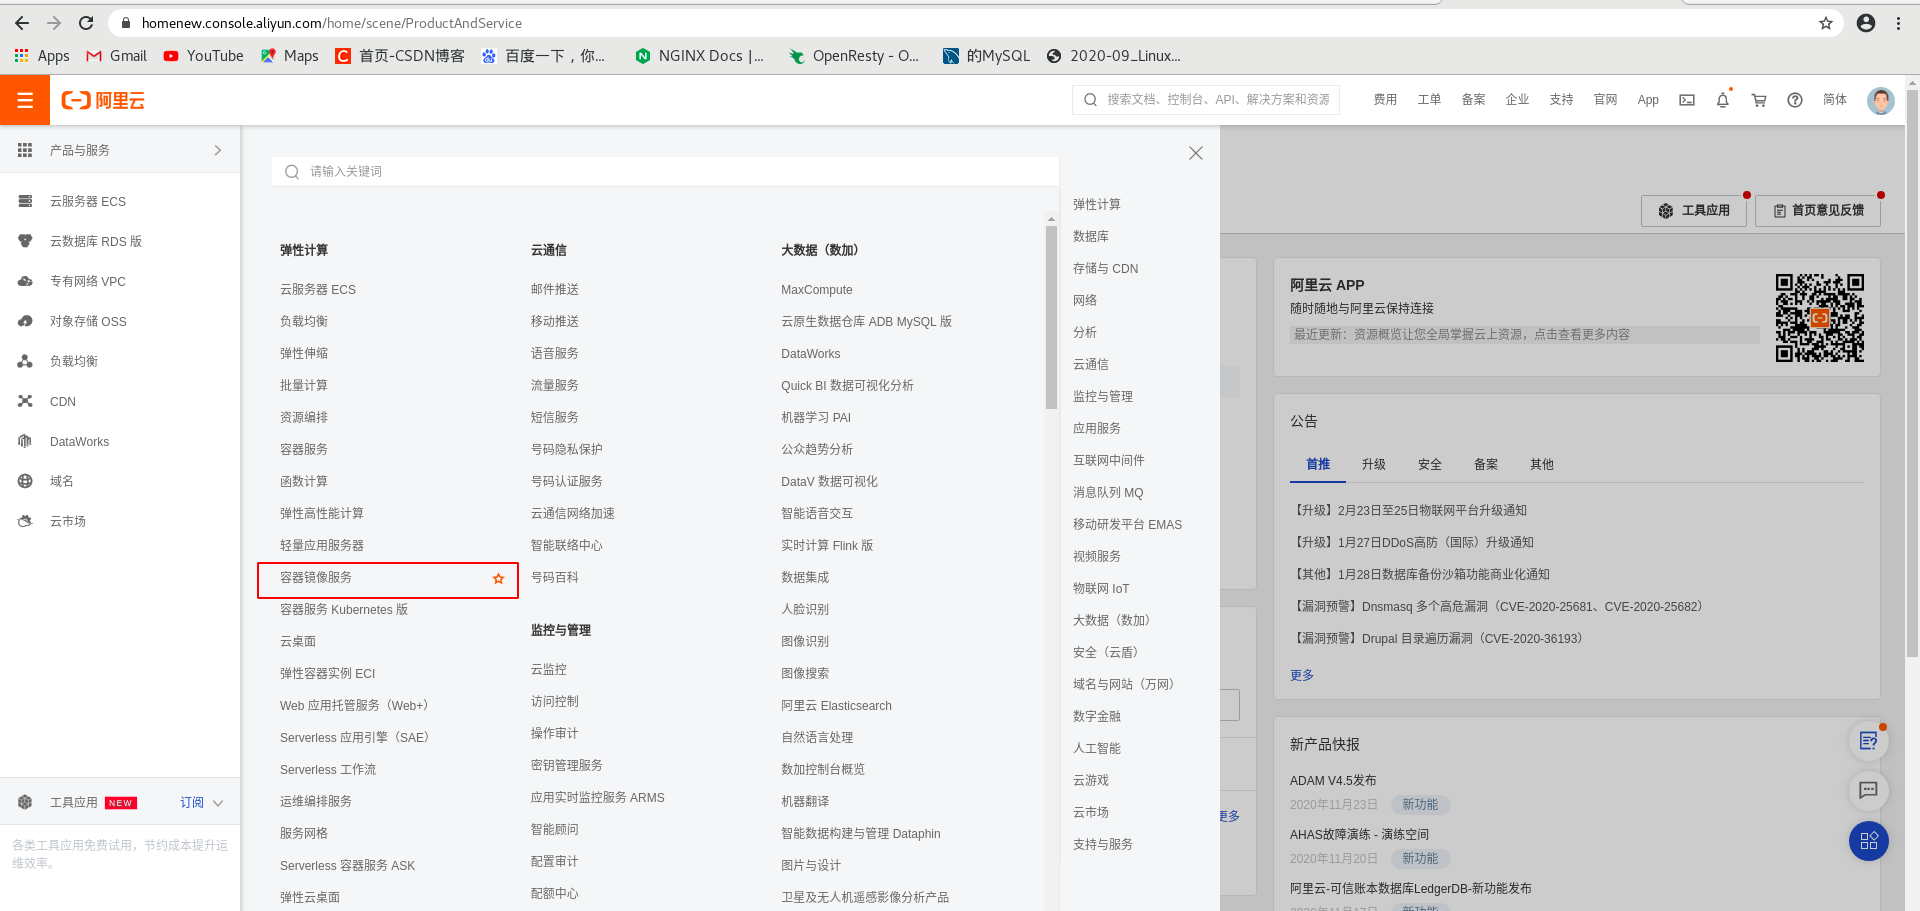Jump to 物联网 IoT category

(x=1101, y=588)
